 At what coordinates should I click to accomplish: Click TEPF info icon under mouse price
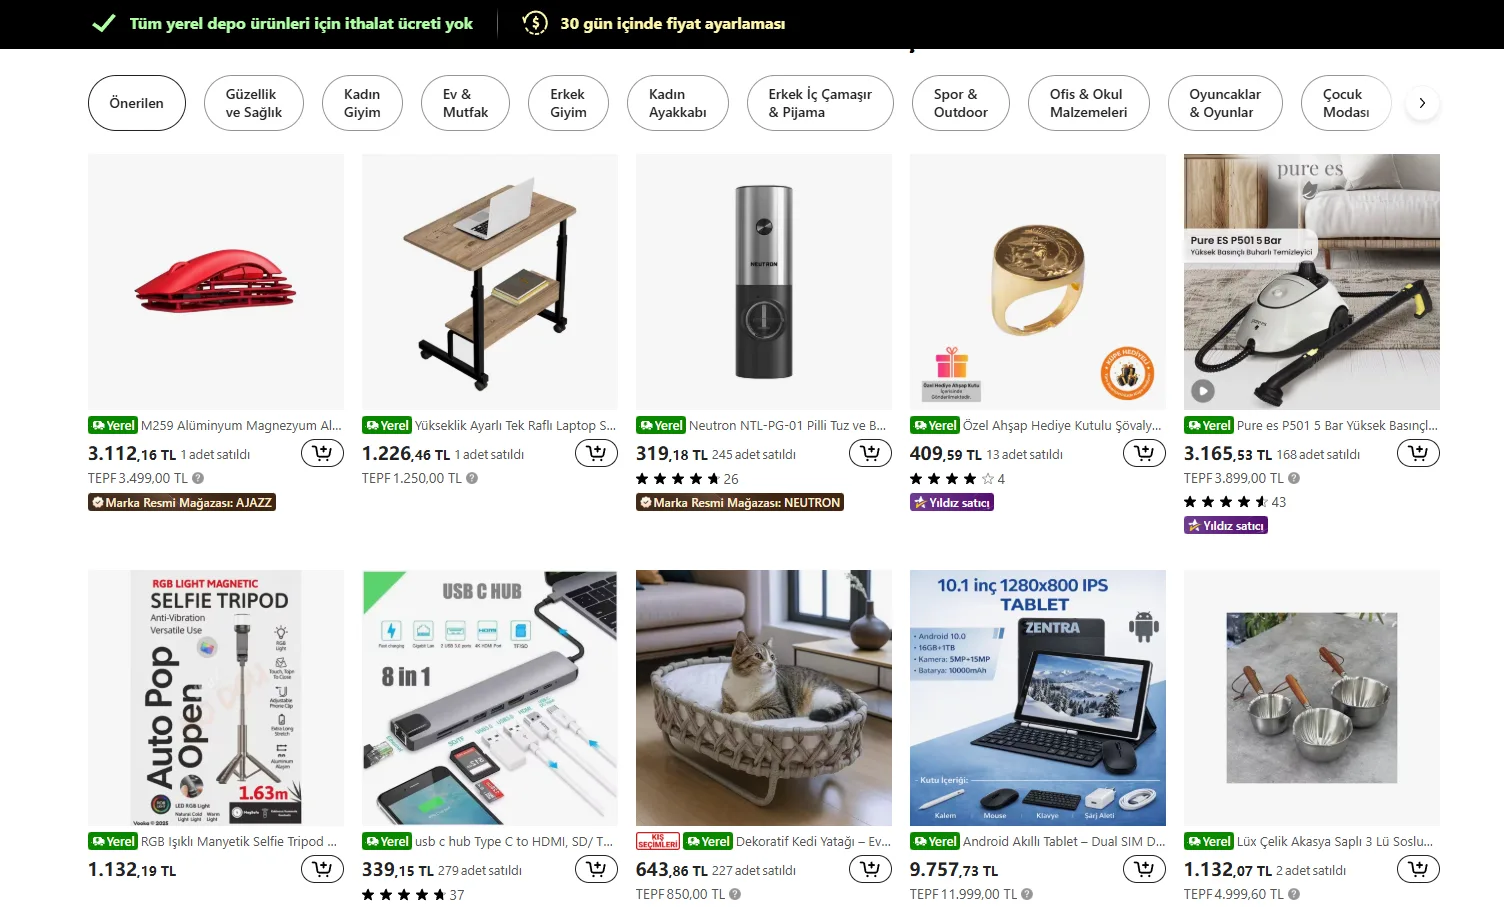(198, 479)
